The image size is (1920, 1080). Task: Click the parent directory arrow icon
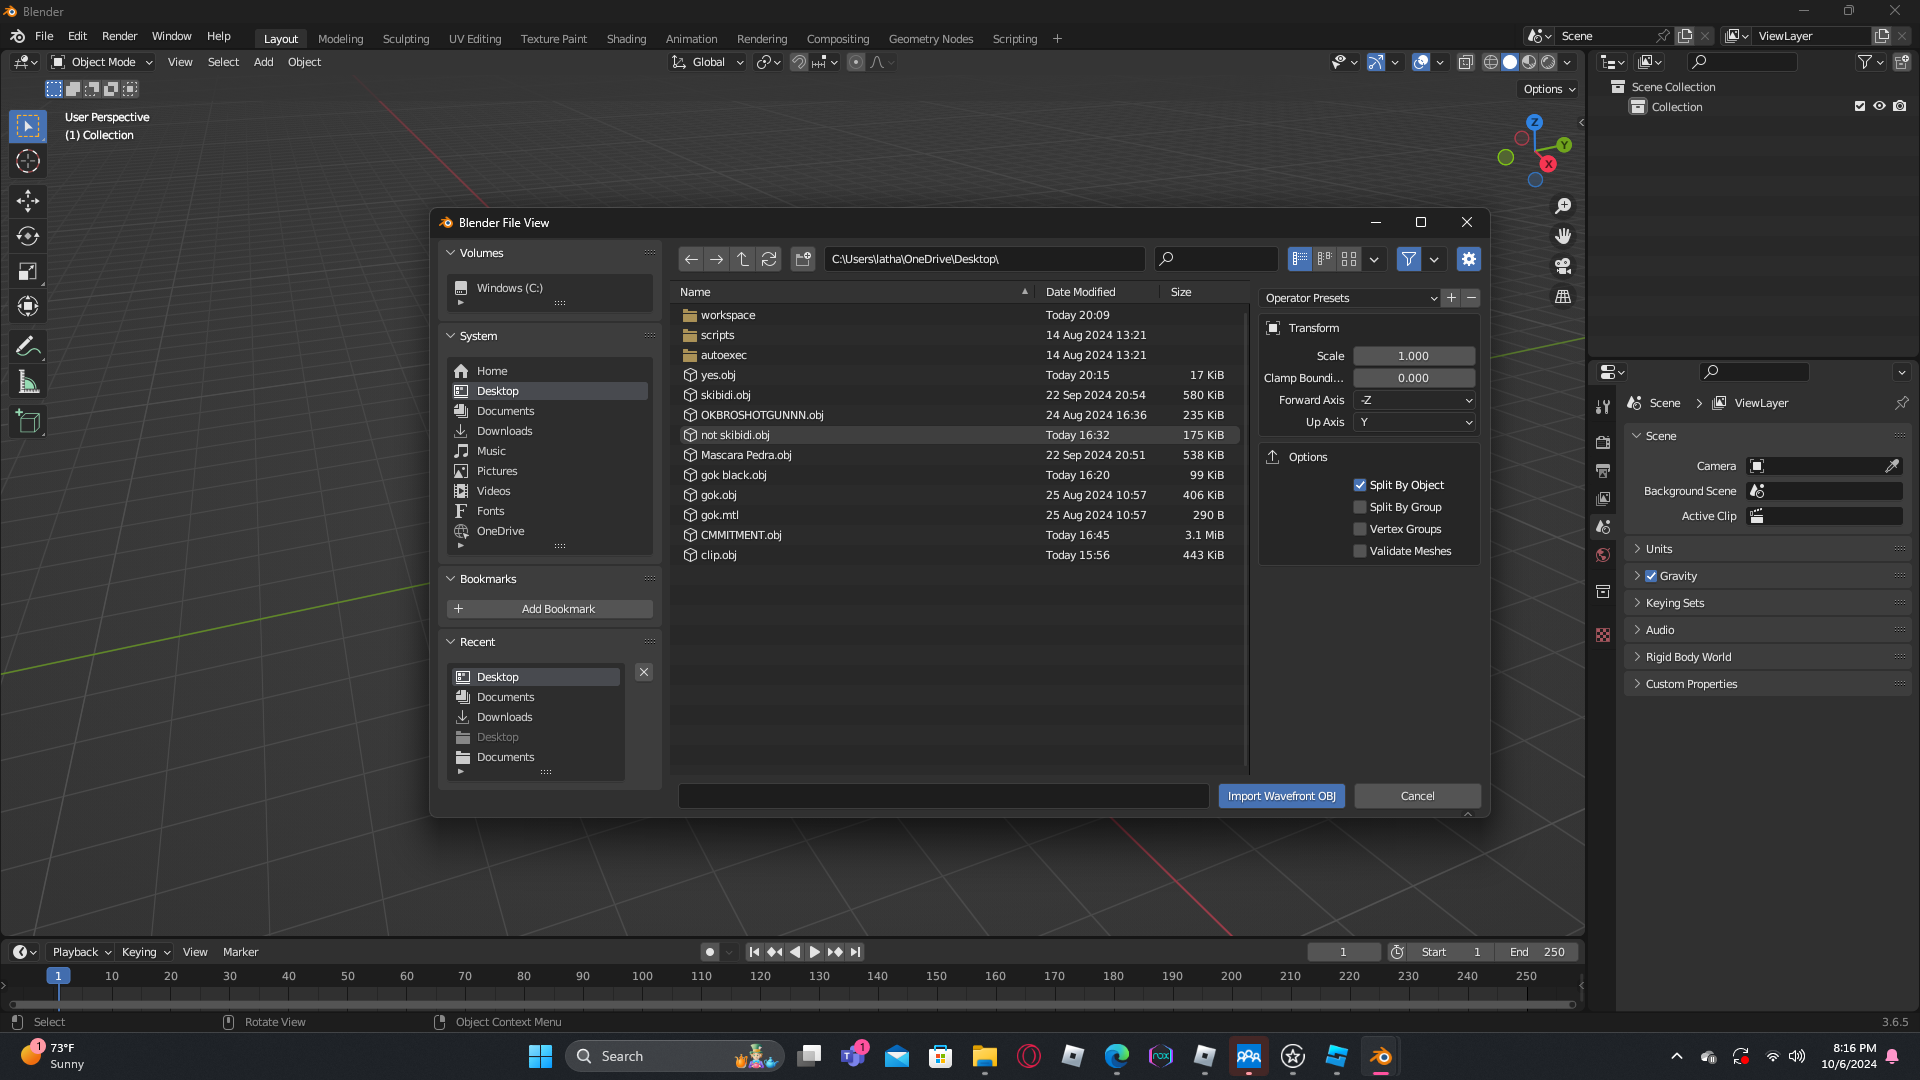pos(742,259)
